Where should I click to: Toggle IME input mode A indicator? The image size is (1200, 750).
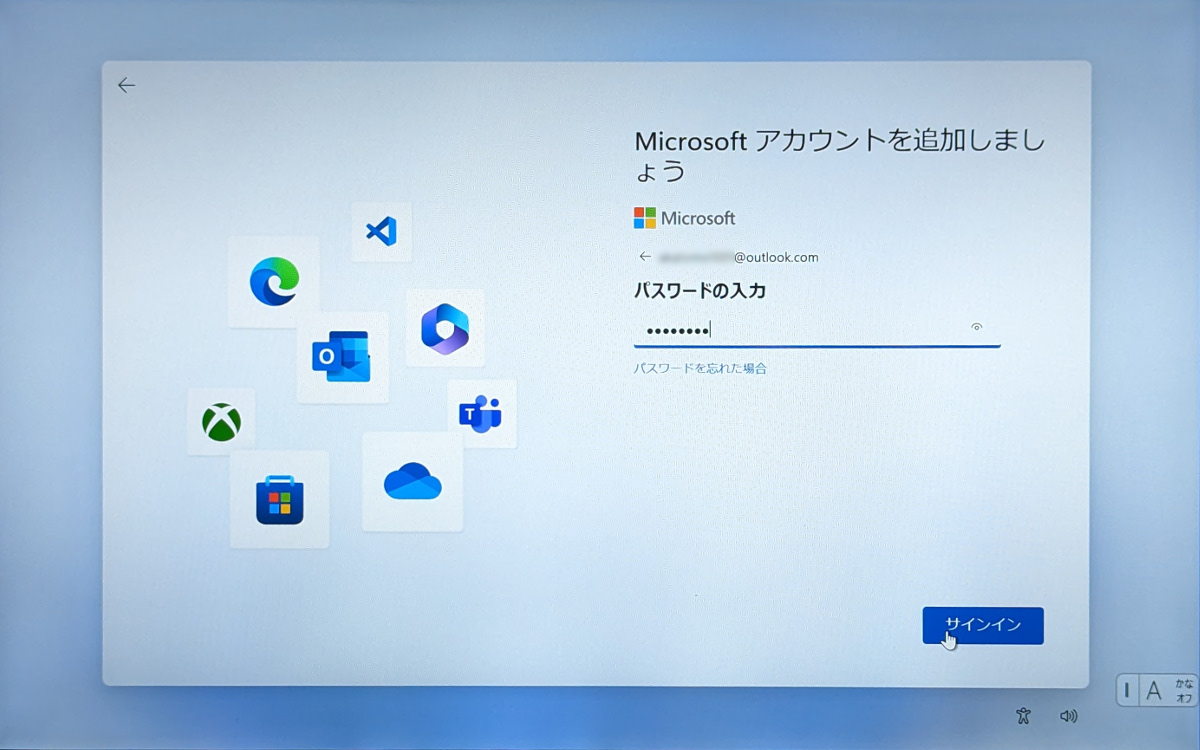(1153, 690)
